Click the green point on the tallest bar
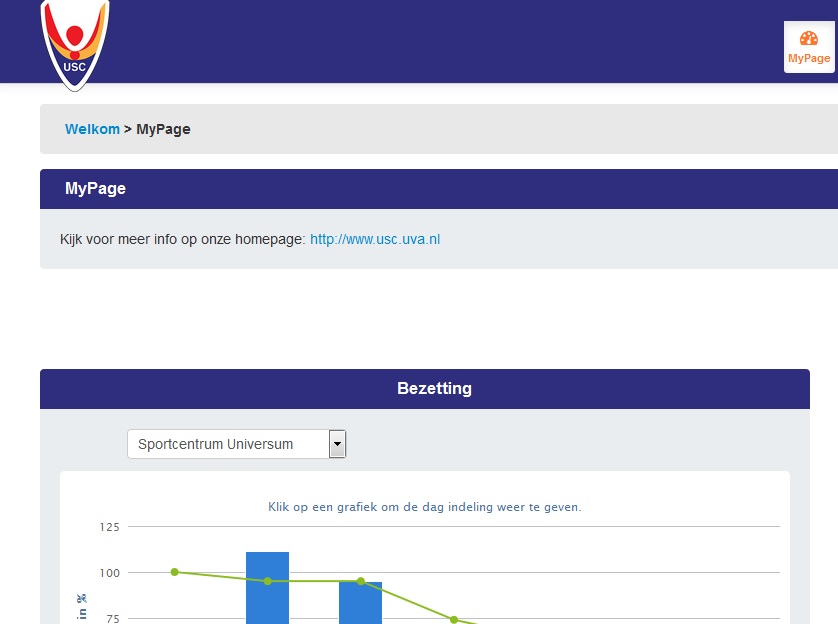This screenshot has width=838, height=624. (x=267, y=581)
